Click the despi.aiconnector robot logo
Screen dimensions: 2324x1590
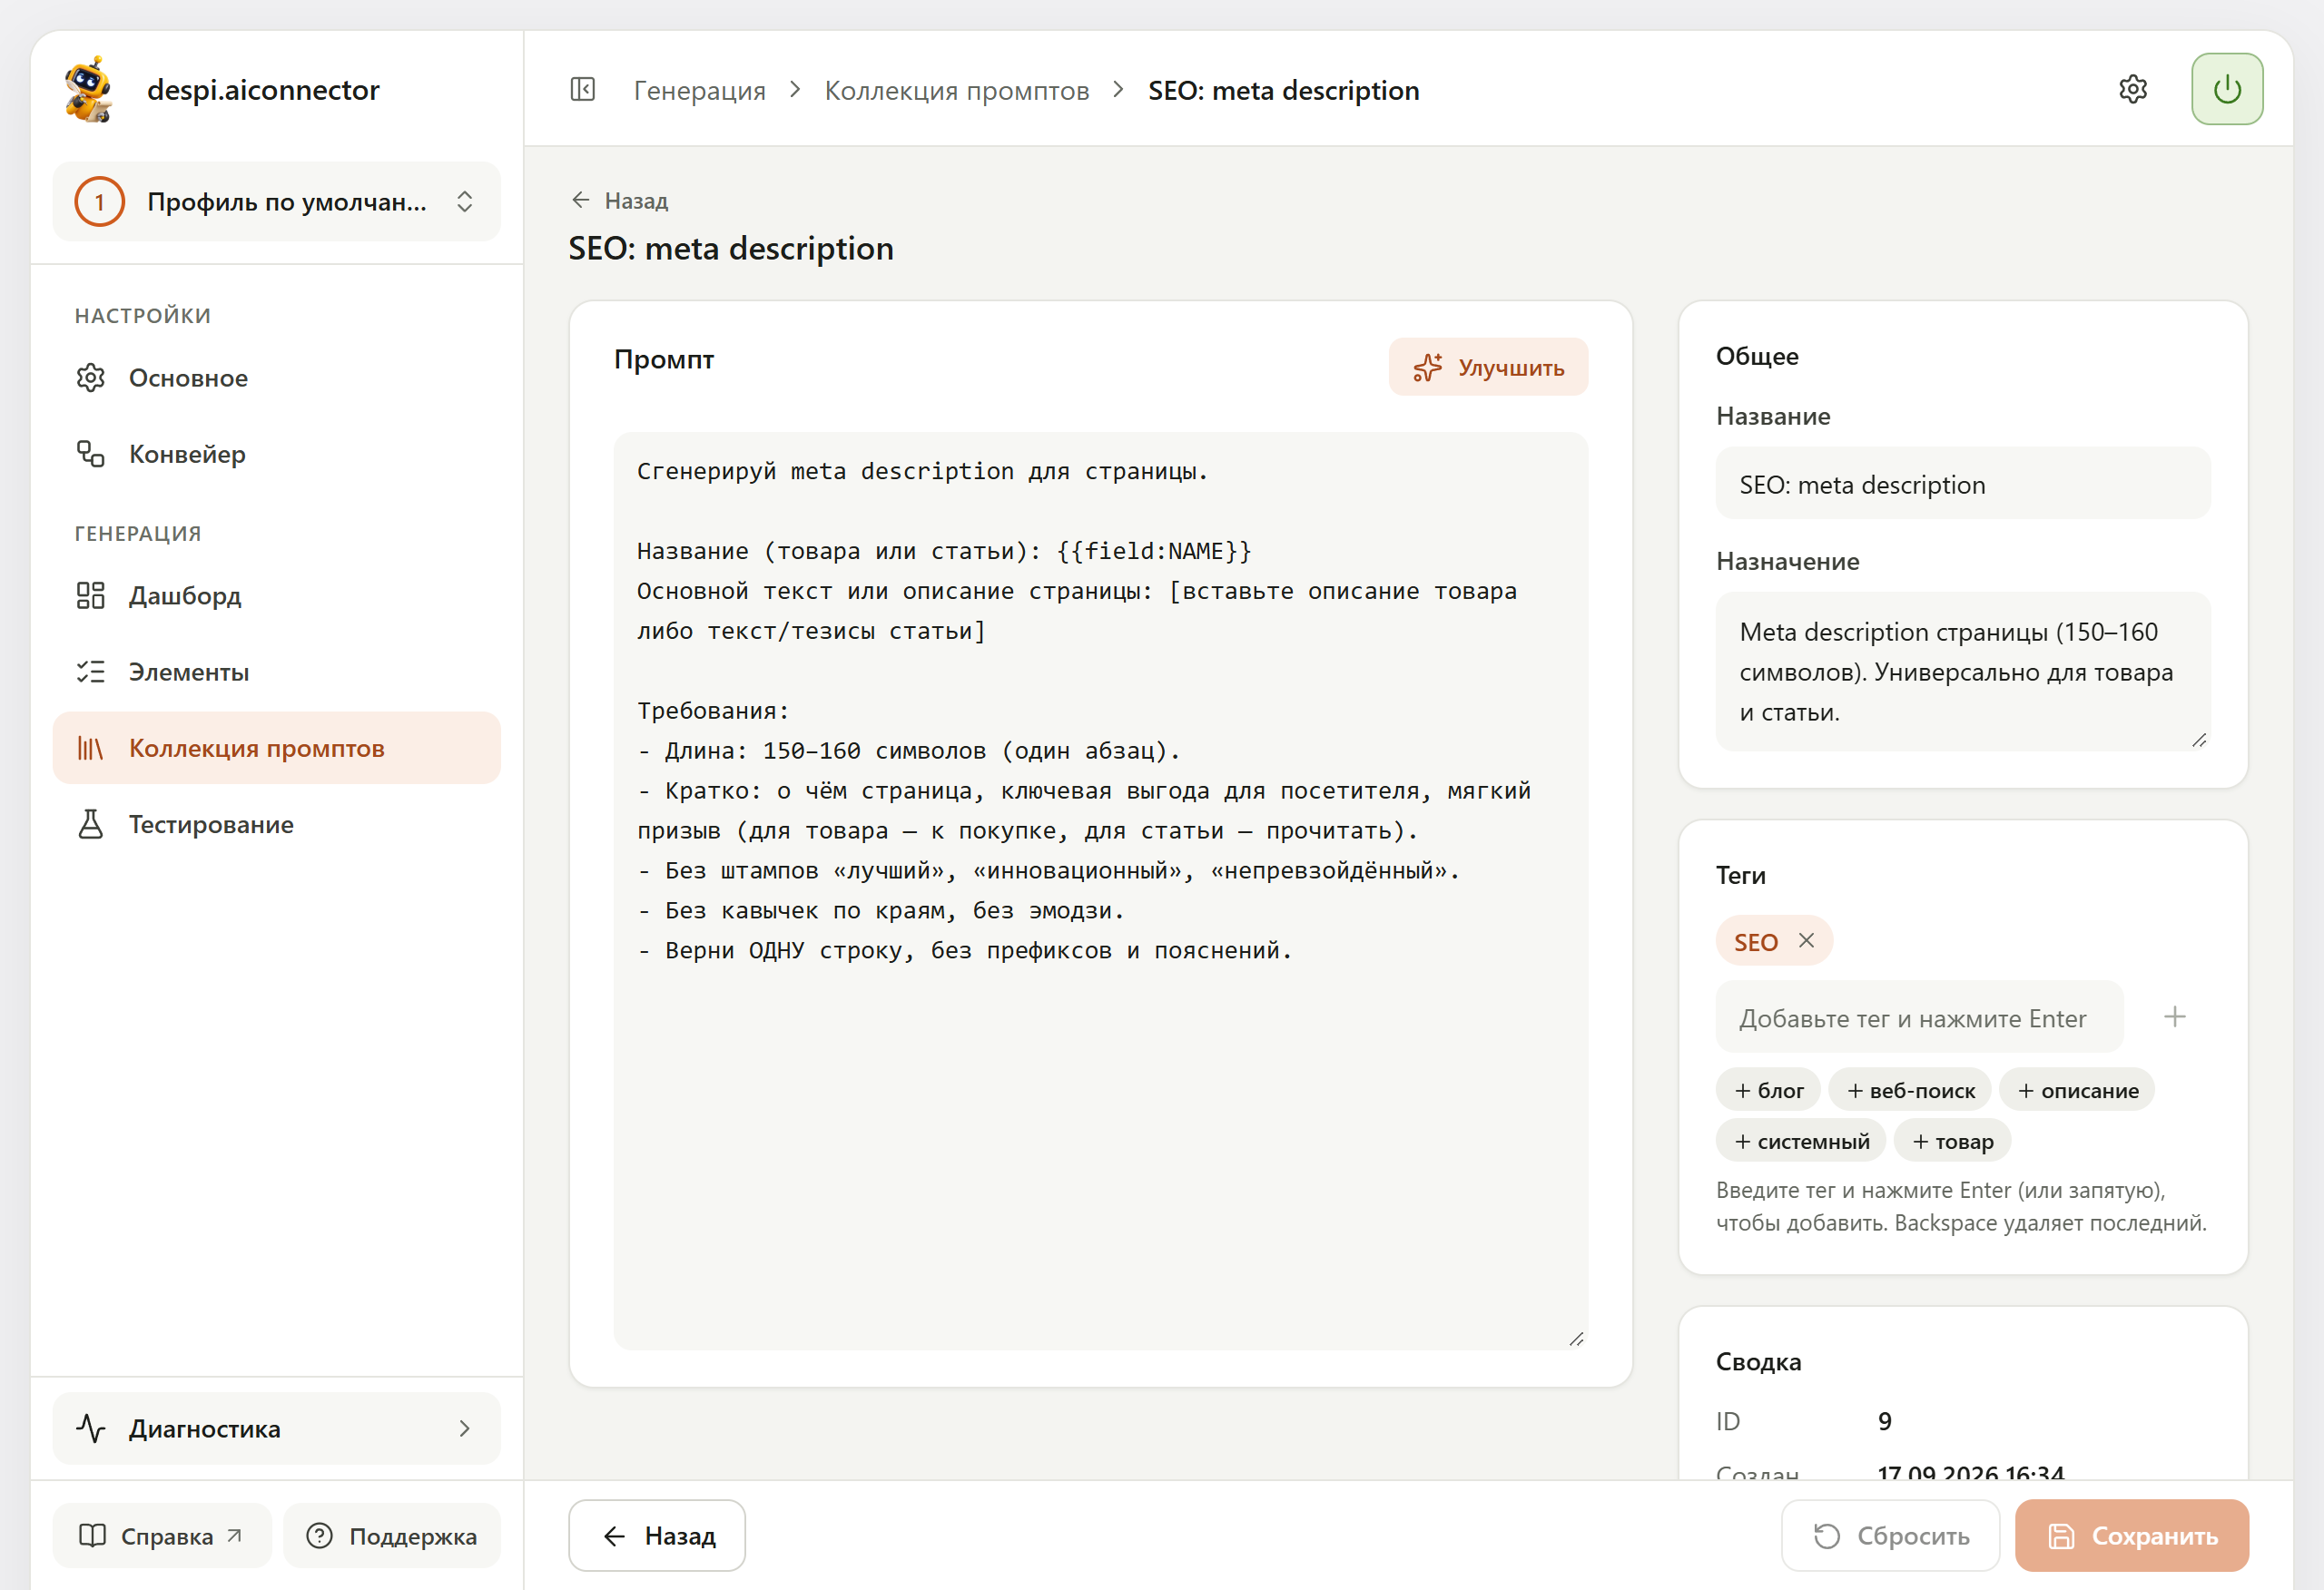coord(89,89)
